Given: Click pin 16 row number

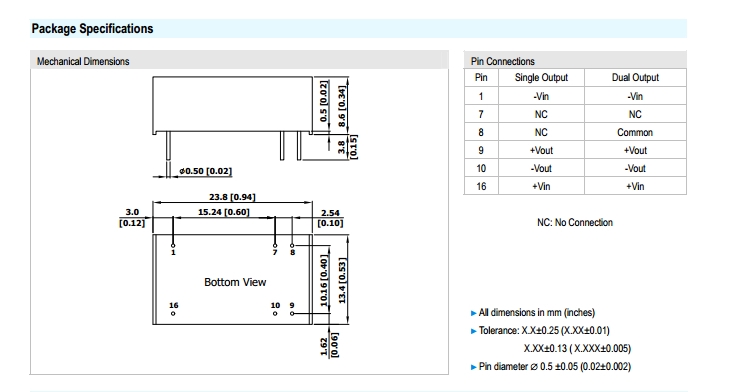Looking at the screenshot, I should 481,186.
